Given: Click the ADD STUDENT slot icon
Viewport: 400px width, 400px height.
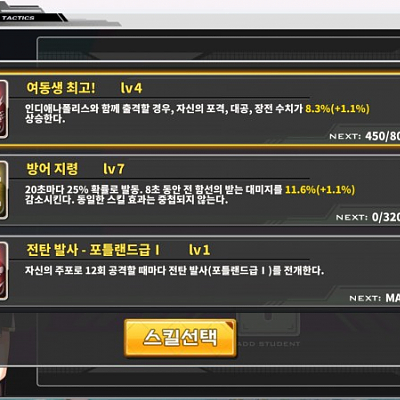Looking at the screenshot, I should [270, 328].
